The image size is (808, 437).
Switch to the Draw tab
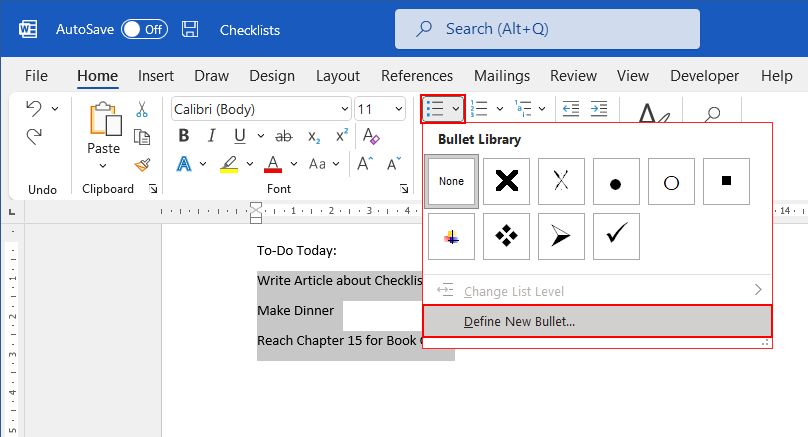tap(211, 76)
